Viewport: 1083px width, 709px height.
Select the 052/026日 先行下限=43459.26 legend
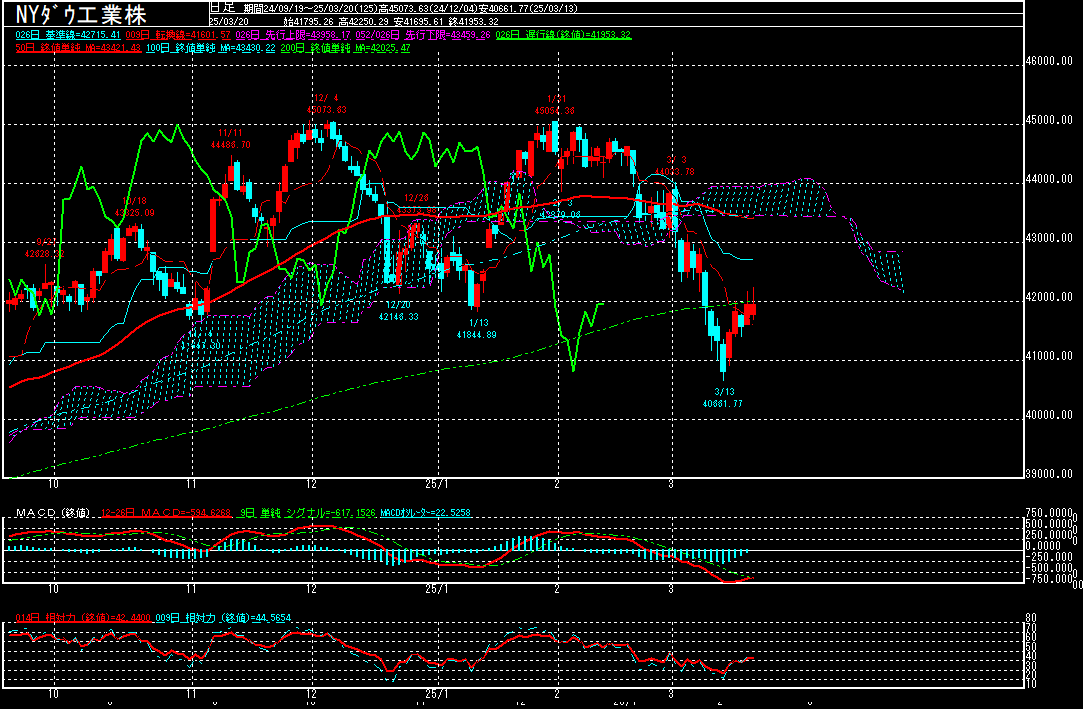click(423, 35)
